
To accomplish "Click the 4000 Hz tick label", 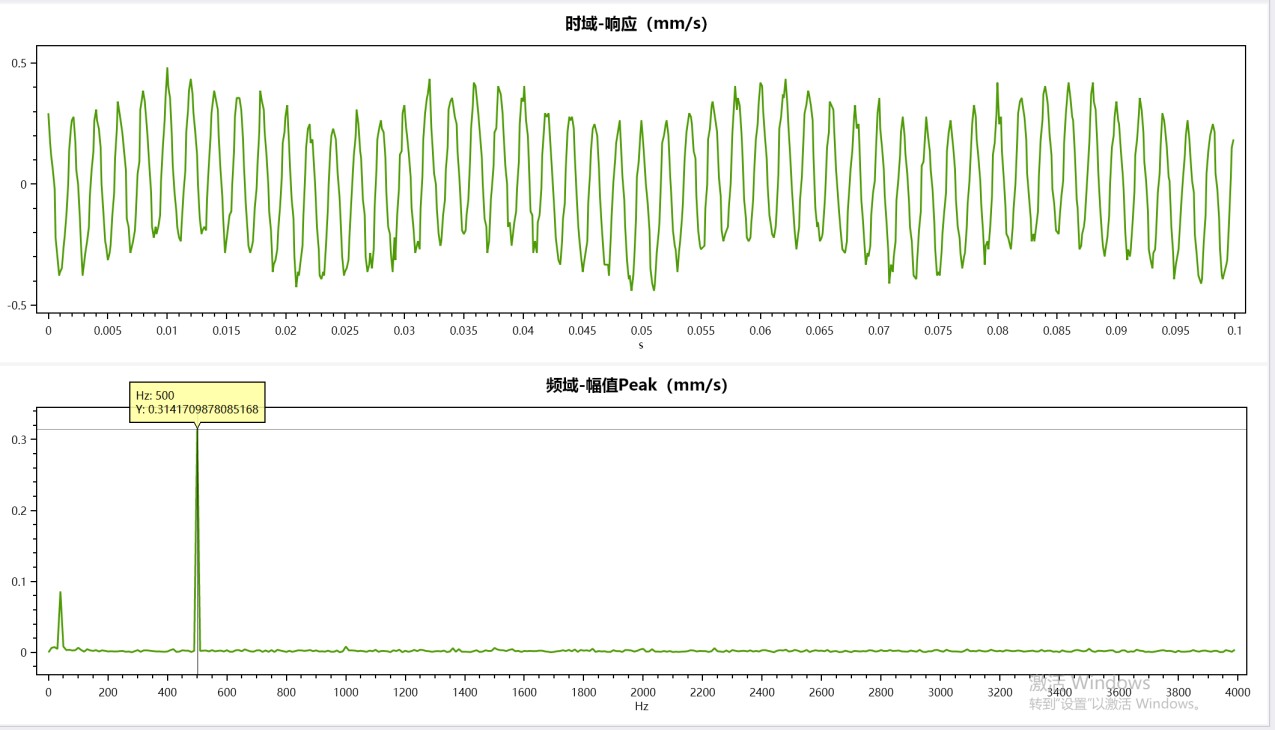I will point(1238,691).
